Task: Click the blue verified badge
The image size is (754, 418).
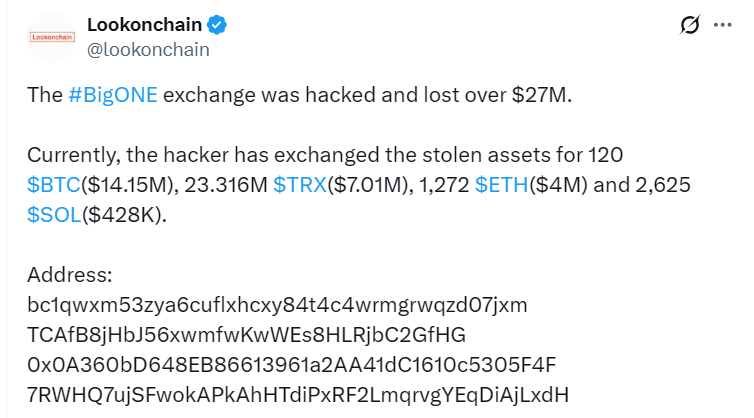Action: coord(216,25)
